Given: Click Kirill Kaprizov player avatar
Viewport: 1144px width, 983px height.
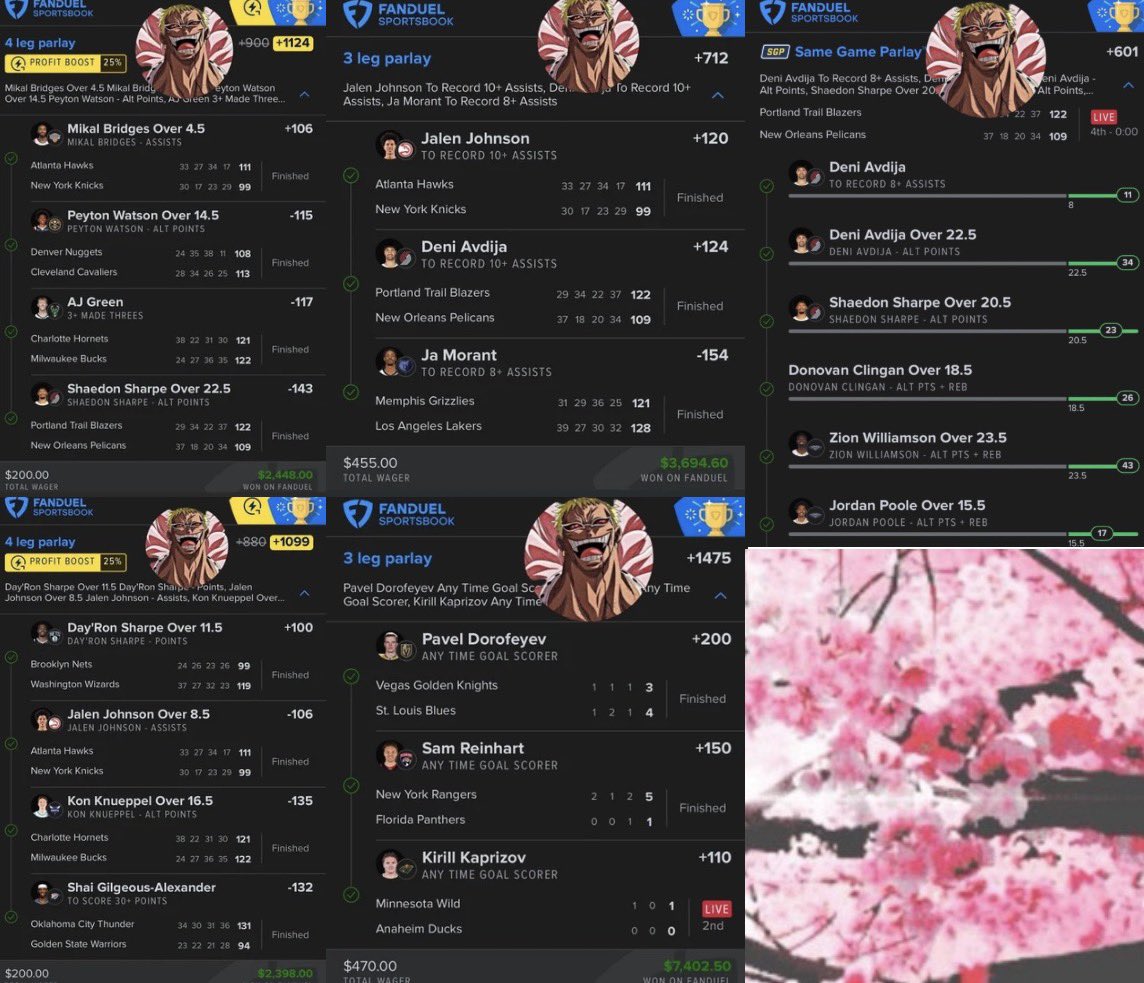Looking at the screenshot, I should pos(395,865).
